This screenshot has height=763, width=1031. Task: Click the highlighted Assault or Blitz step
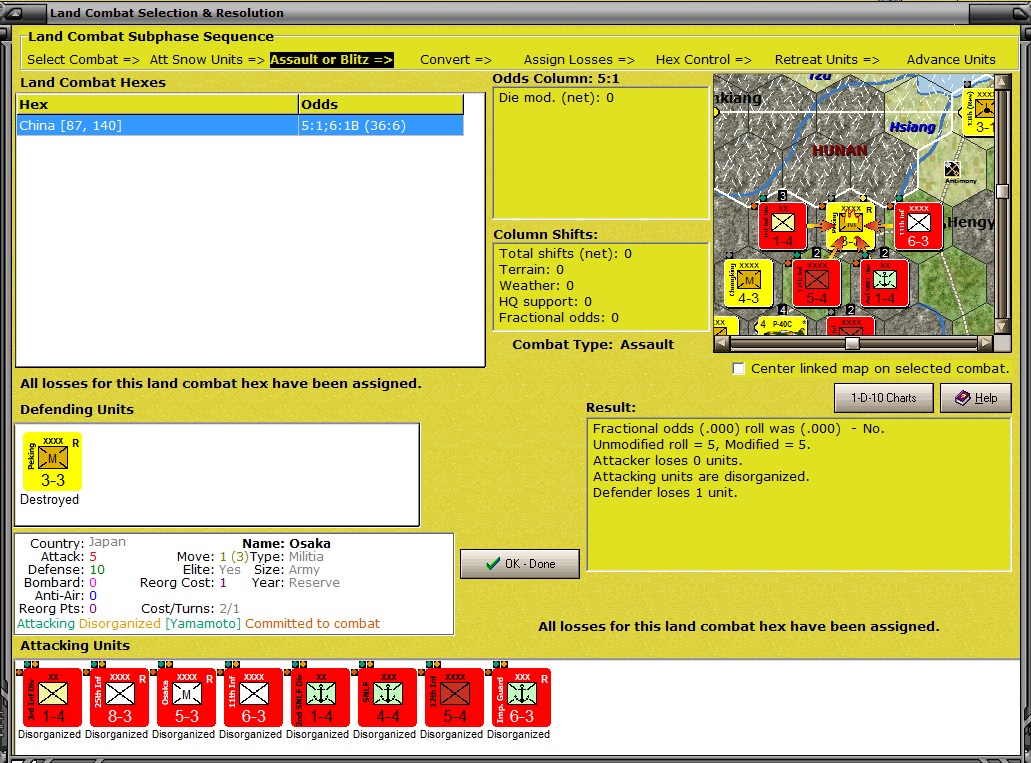(331, 60)
